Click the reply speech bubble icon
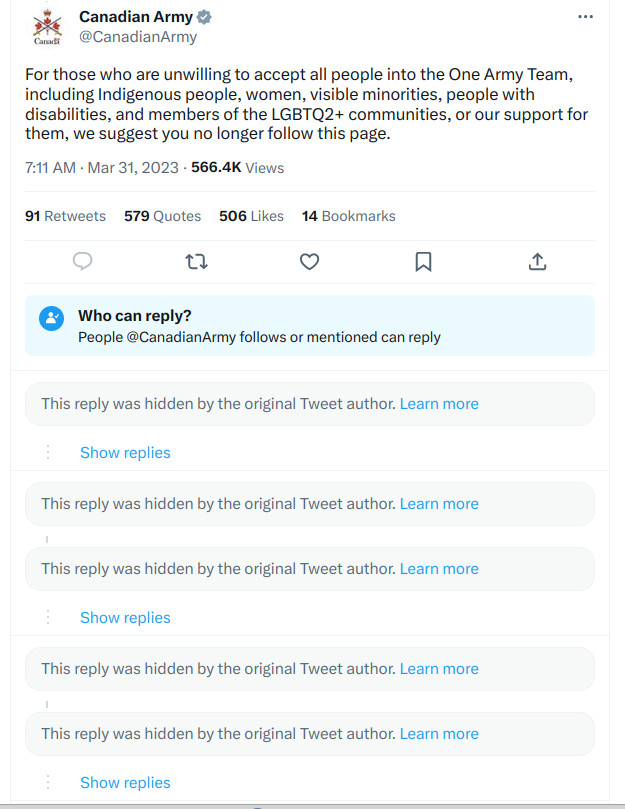 point(83,261)
